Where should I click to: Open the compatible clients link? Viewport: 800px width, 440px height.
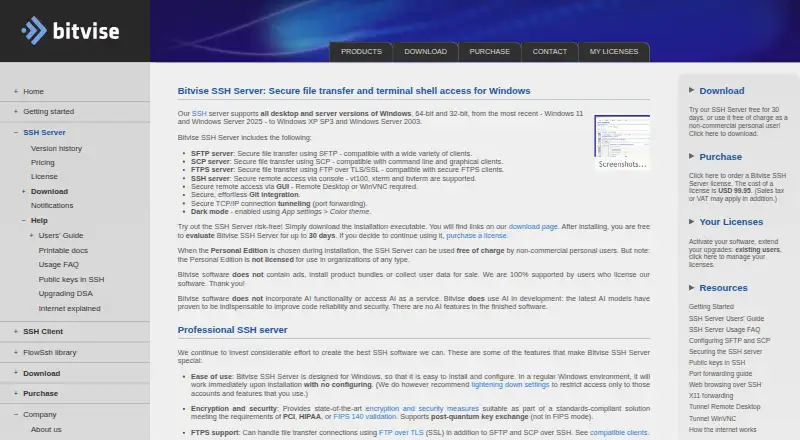(x=618, y=432)
